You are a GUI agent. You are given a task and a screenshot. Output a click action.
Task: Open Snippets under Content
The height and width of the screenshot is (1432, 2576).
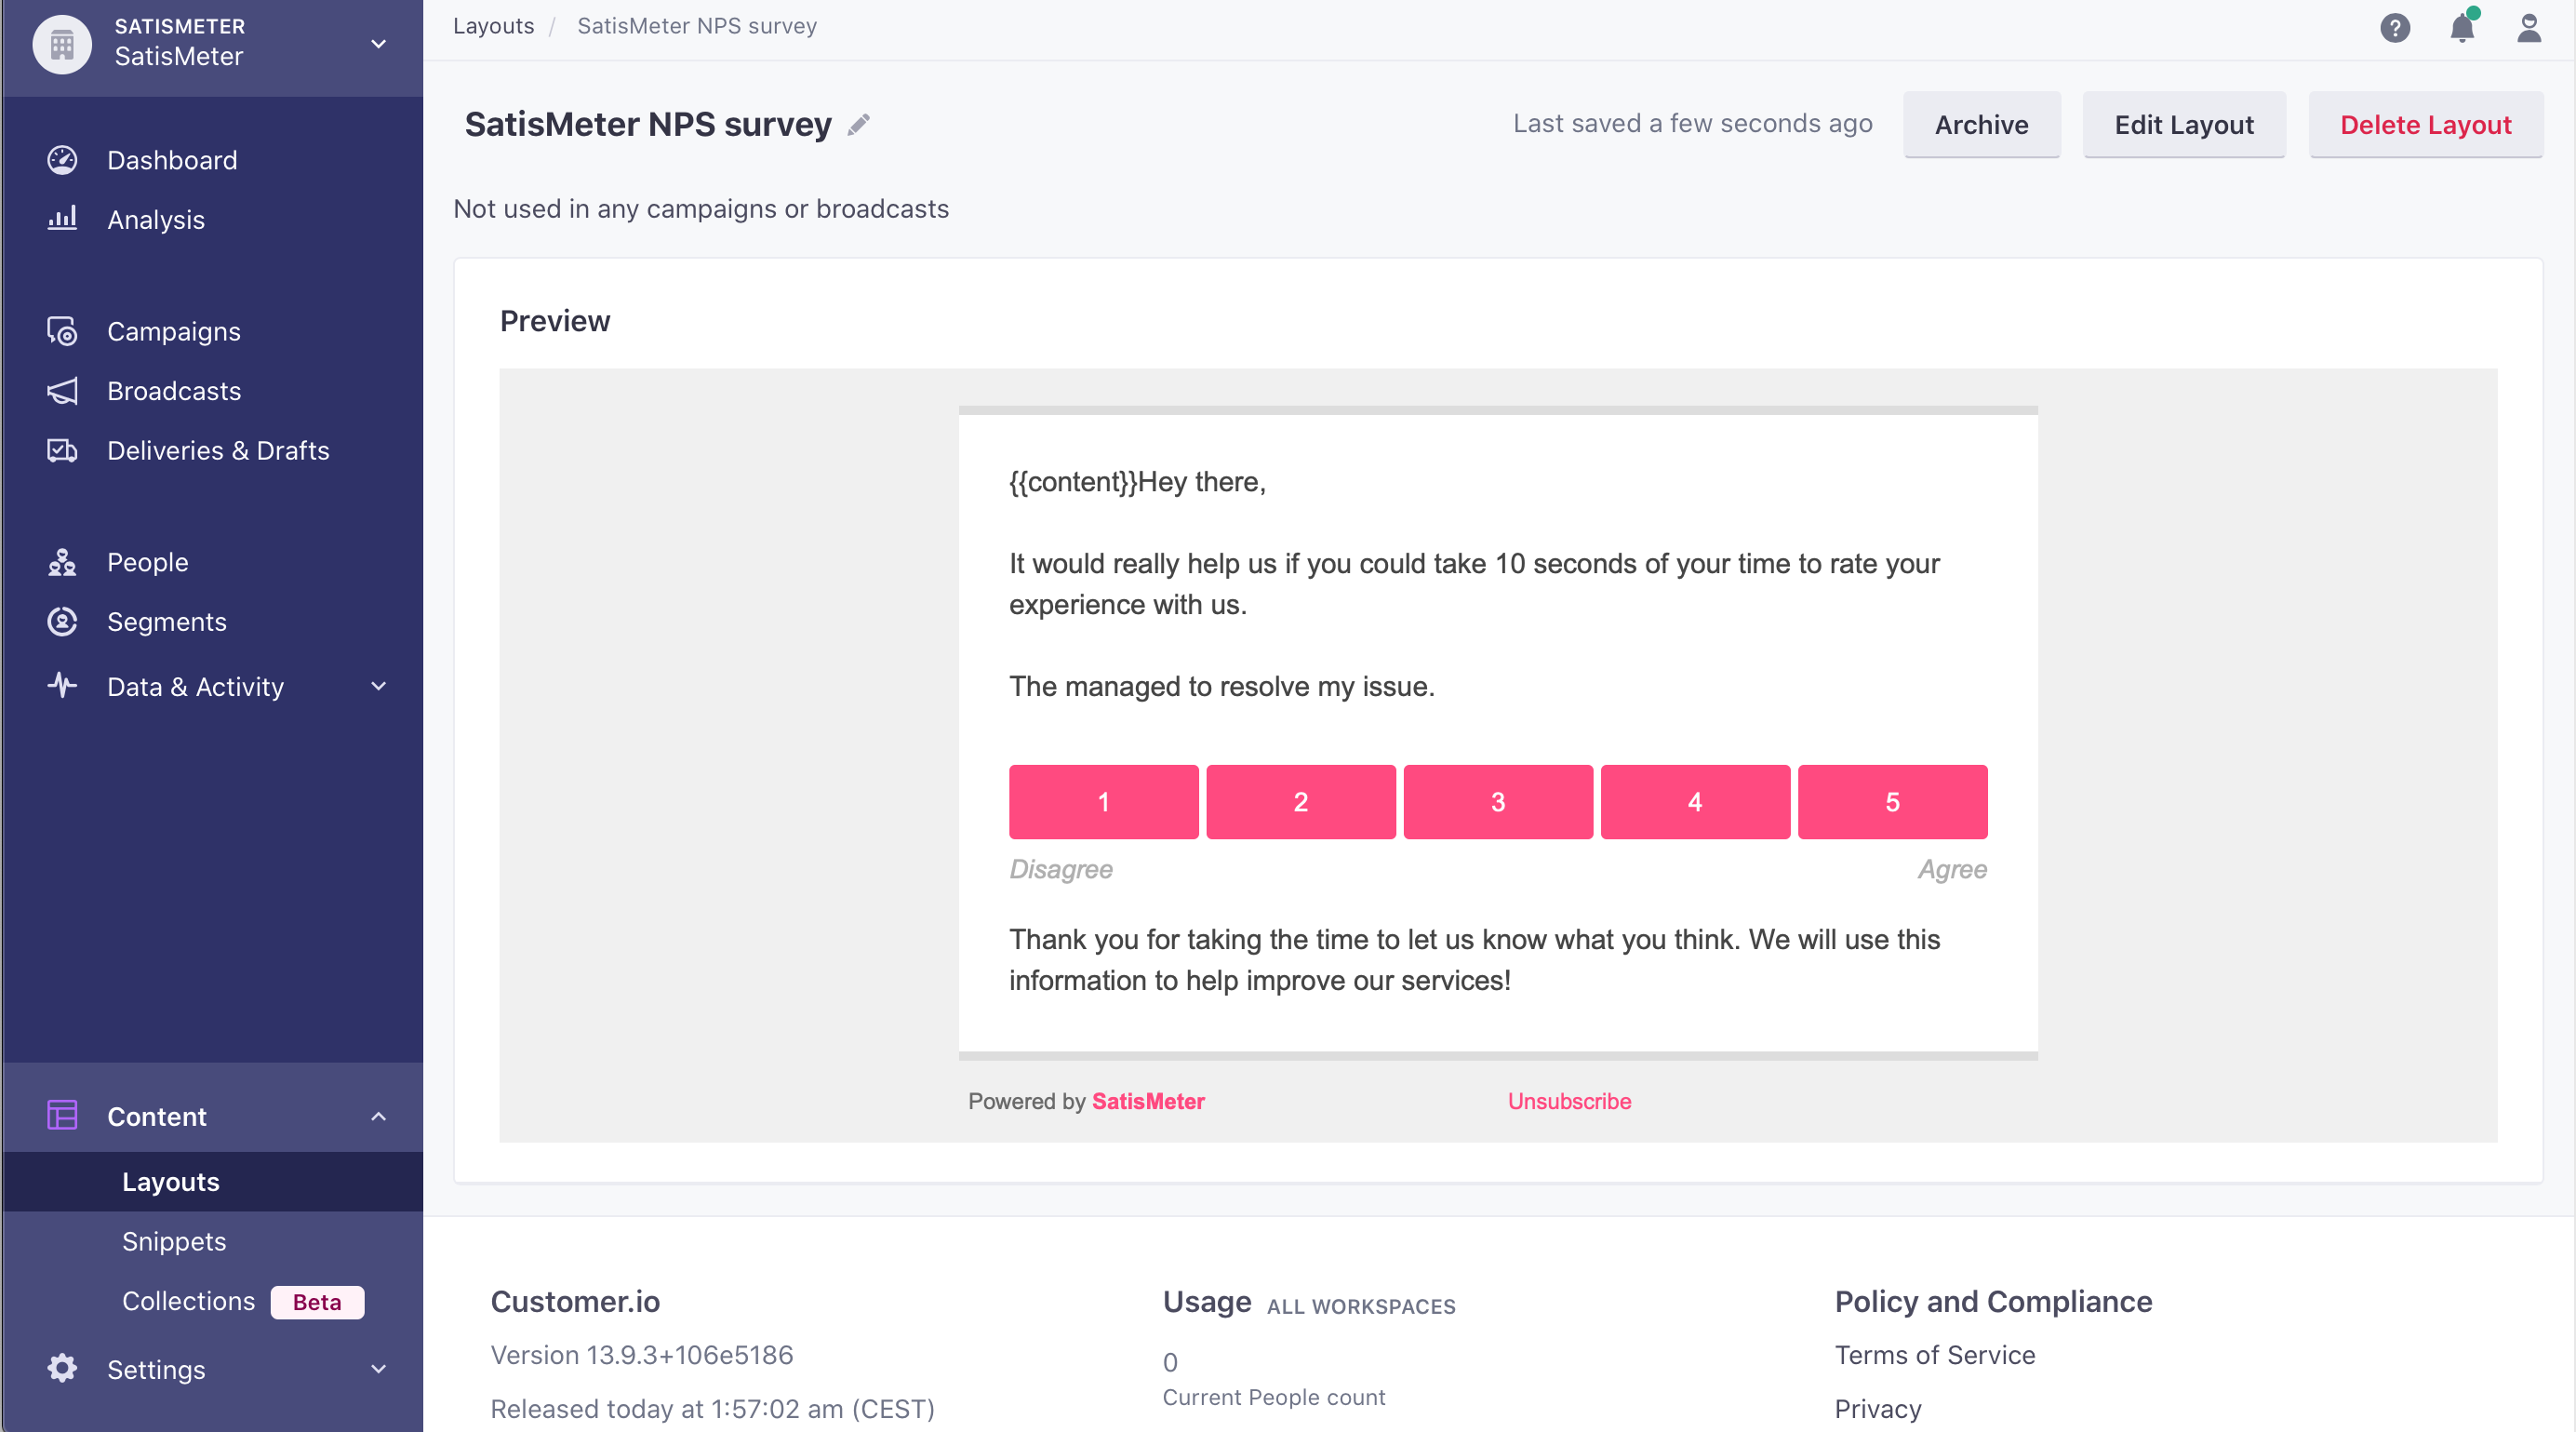point(174,1240)
